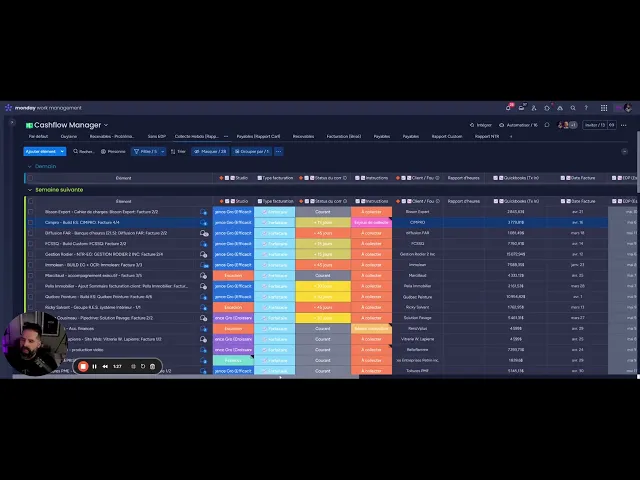
Task: Click the Personne filter button
Action: (x=113, y=151)
